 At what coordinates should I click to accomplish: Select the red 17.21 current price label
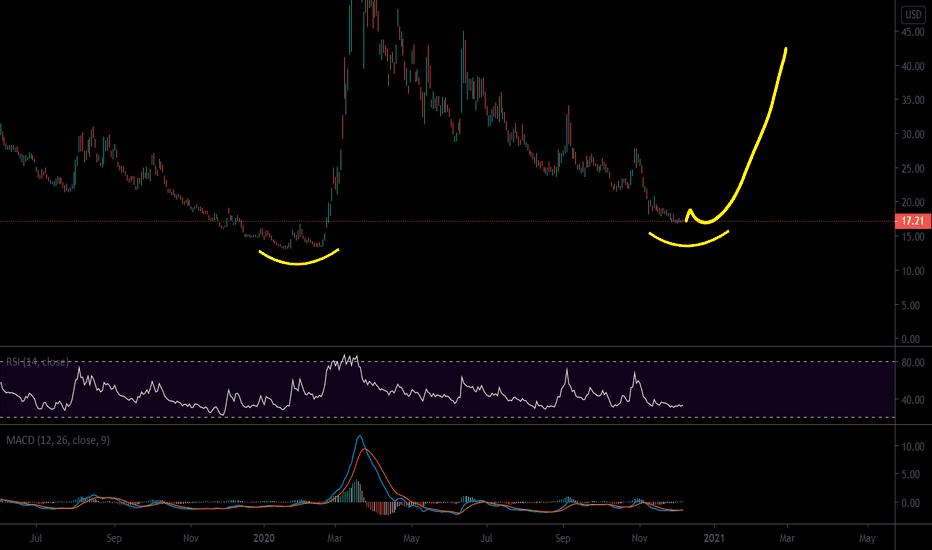912,221
